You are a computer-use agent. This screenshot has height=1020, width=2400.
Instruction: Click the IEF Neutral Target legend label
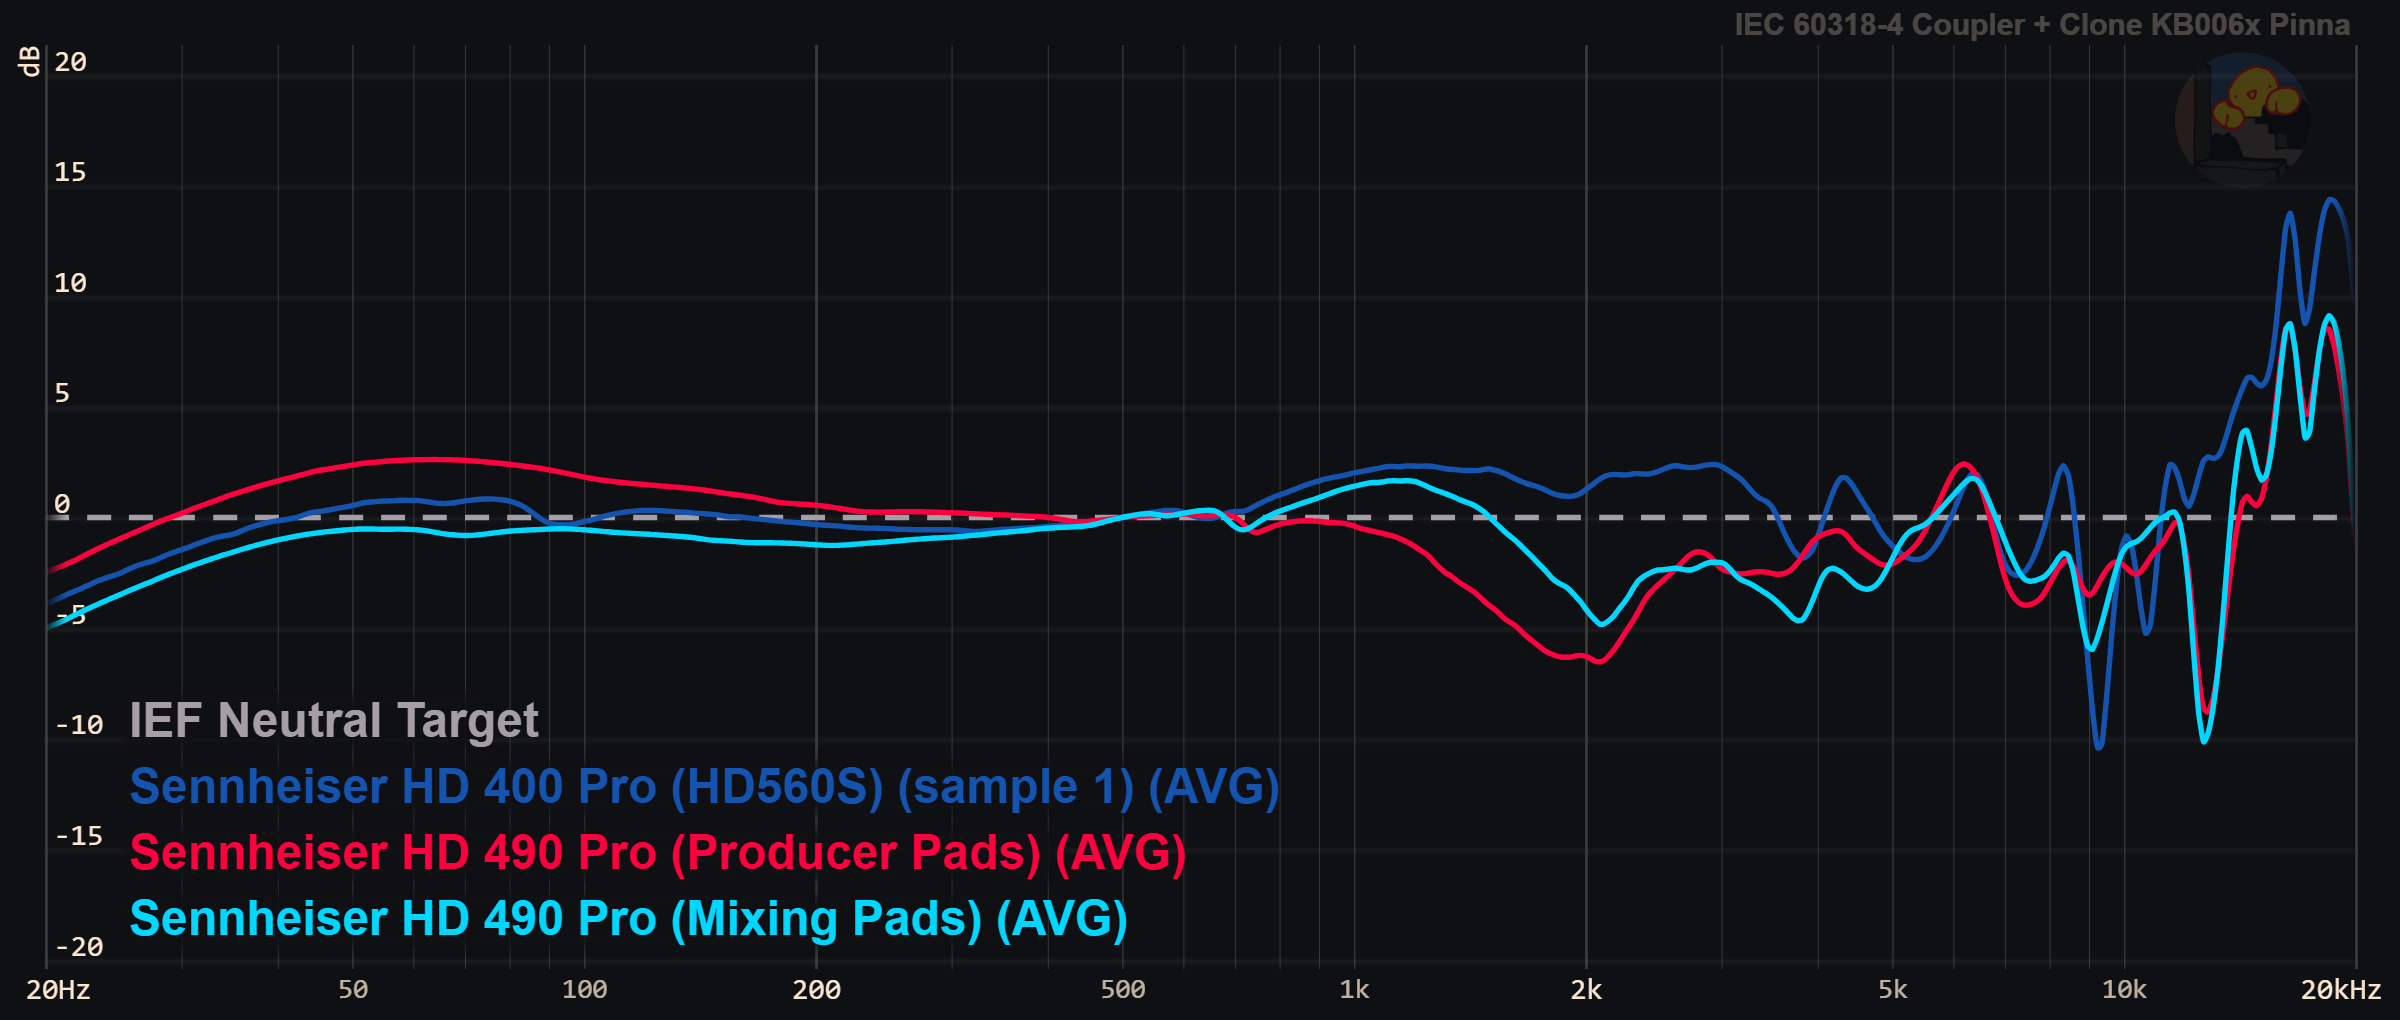334,721
